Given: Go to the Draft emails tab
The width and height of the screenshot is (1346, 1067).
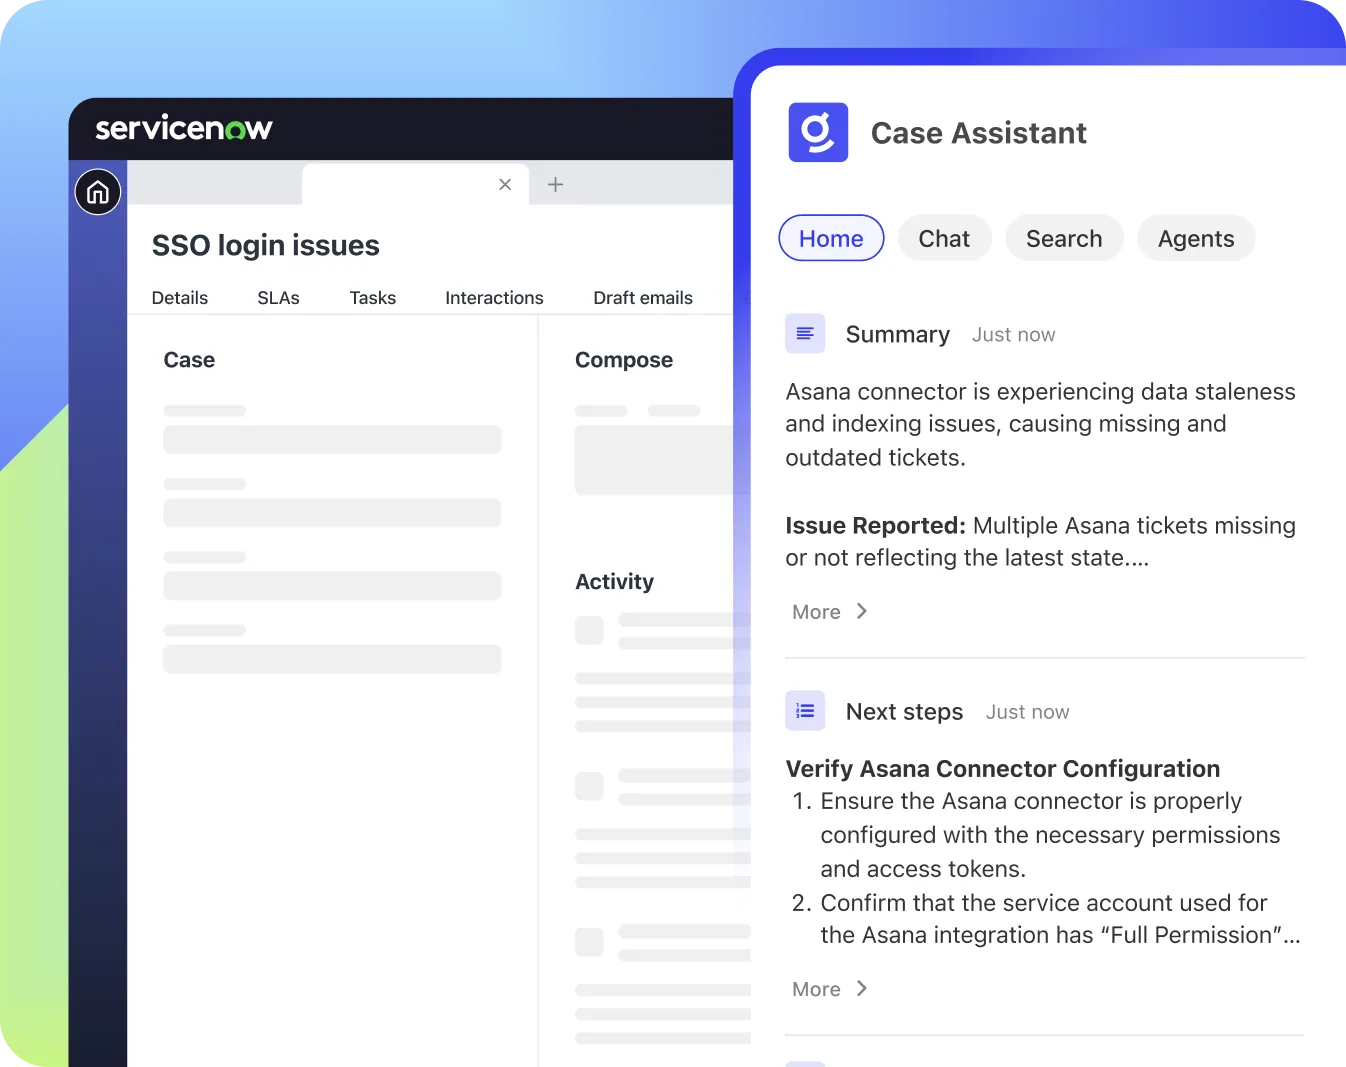Looking at the screenshot, I should [643, 298].
